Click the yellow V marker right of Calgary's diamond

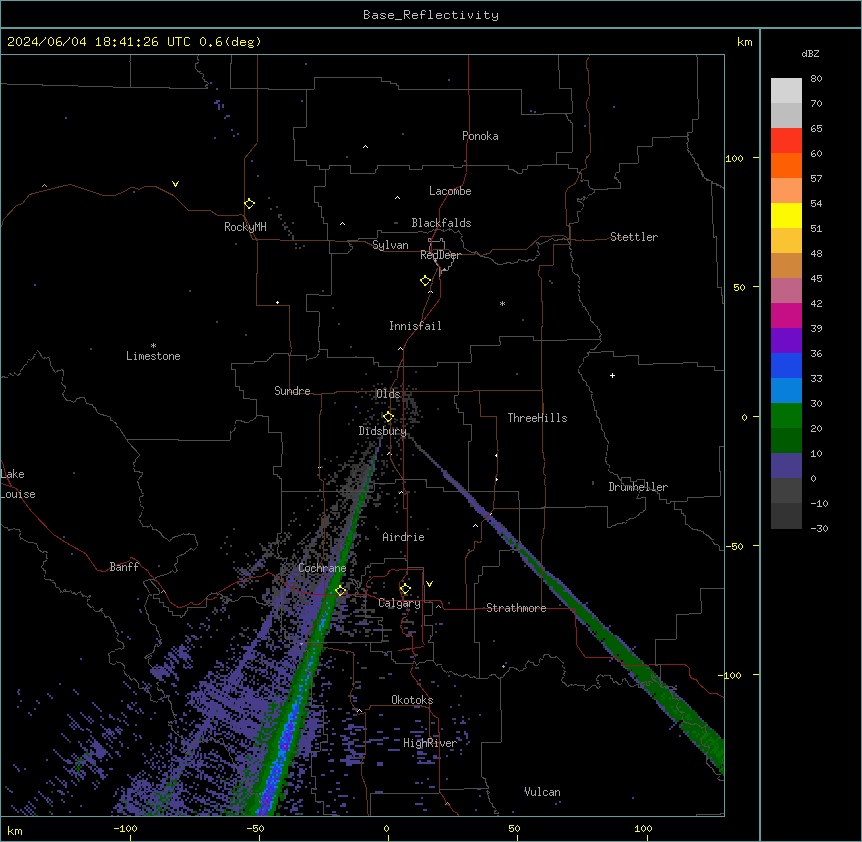pos(429,584)
